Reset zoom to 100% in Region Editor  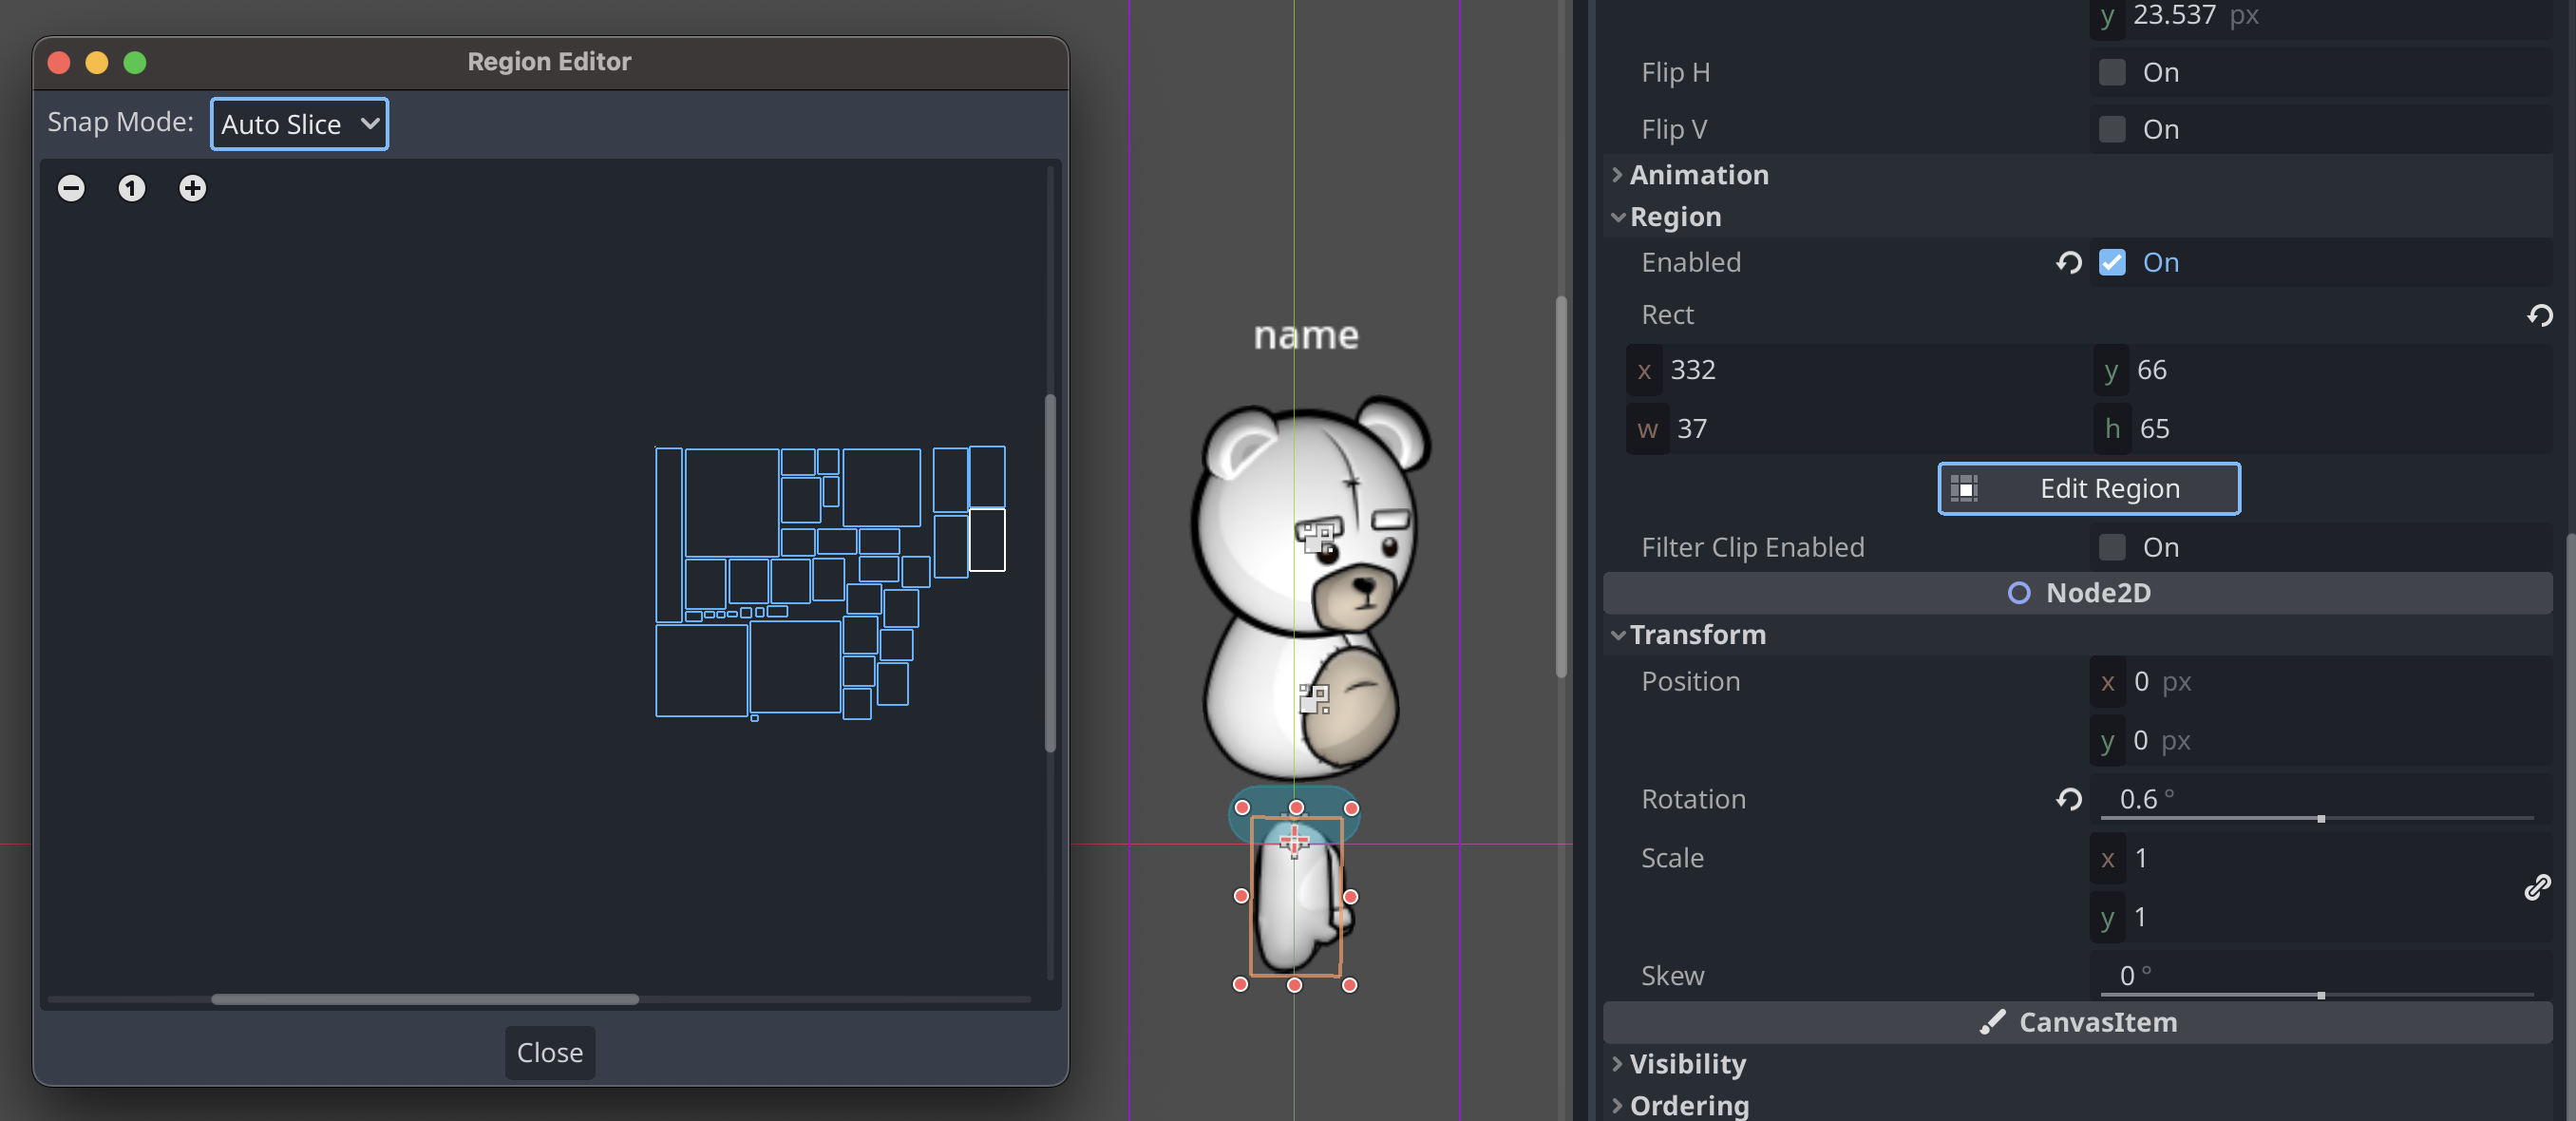click(x=131, y=188)
